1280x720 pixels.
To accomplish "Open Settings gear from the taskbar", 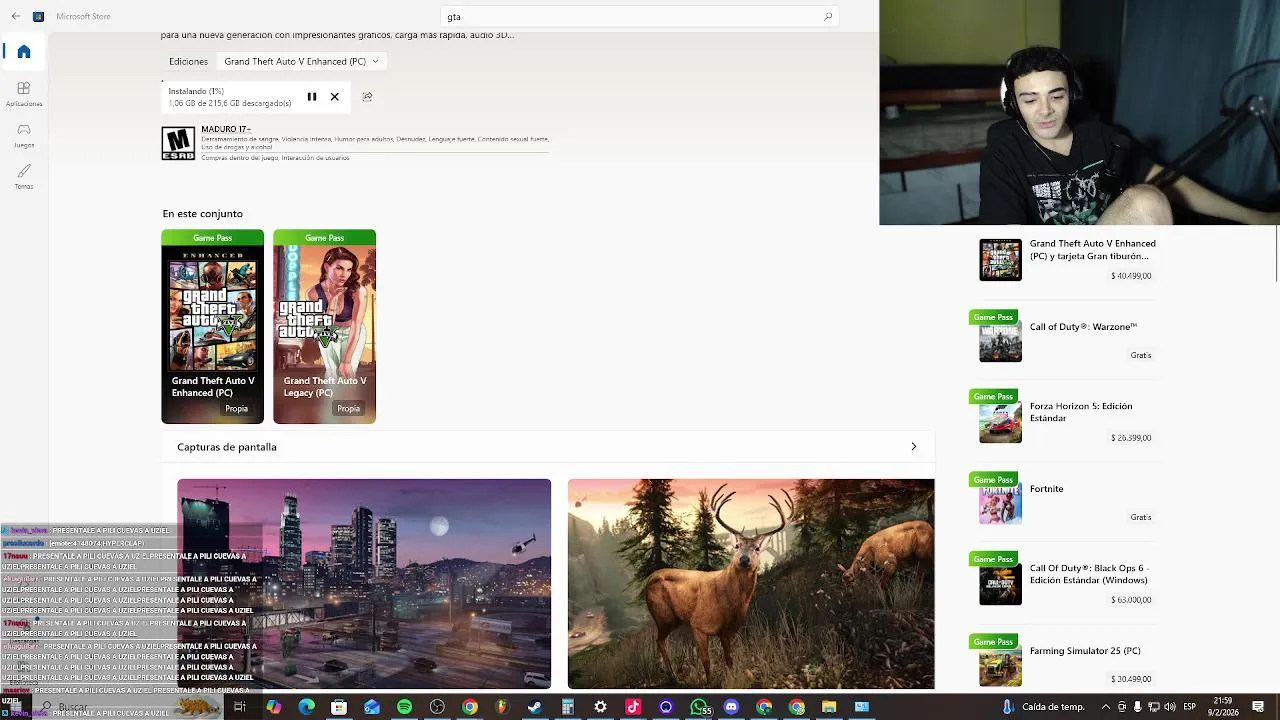I will pyautogui.click(x=600, y=707).
